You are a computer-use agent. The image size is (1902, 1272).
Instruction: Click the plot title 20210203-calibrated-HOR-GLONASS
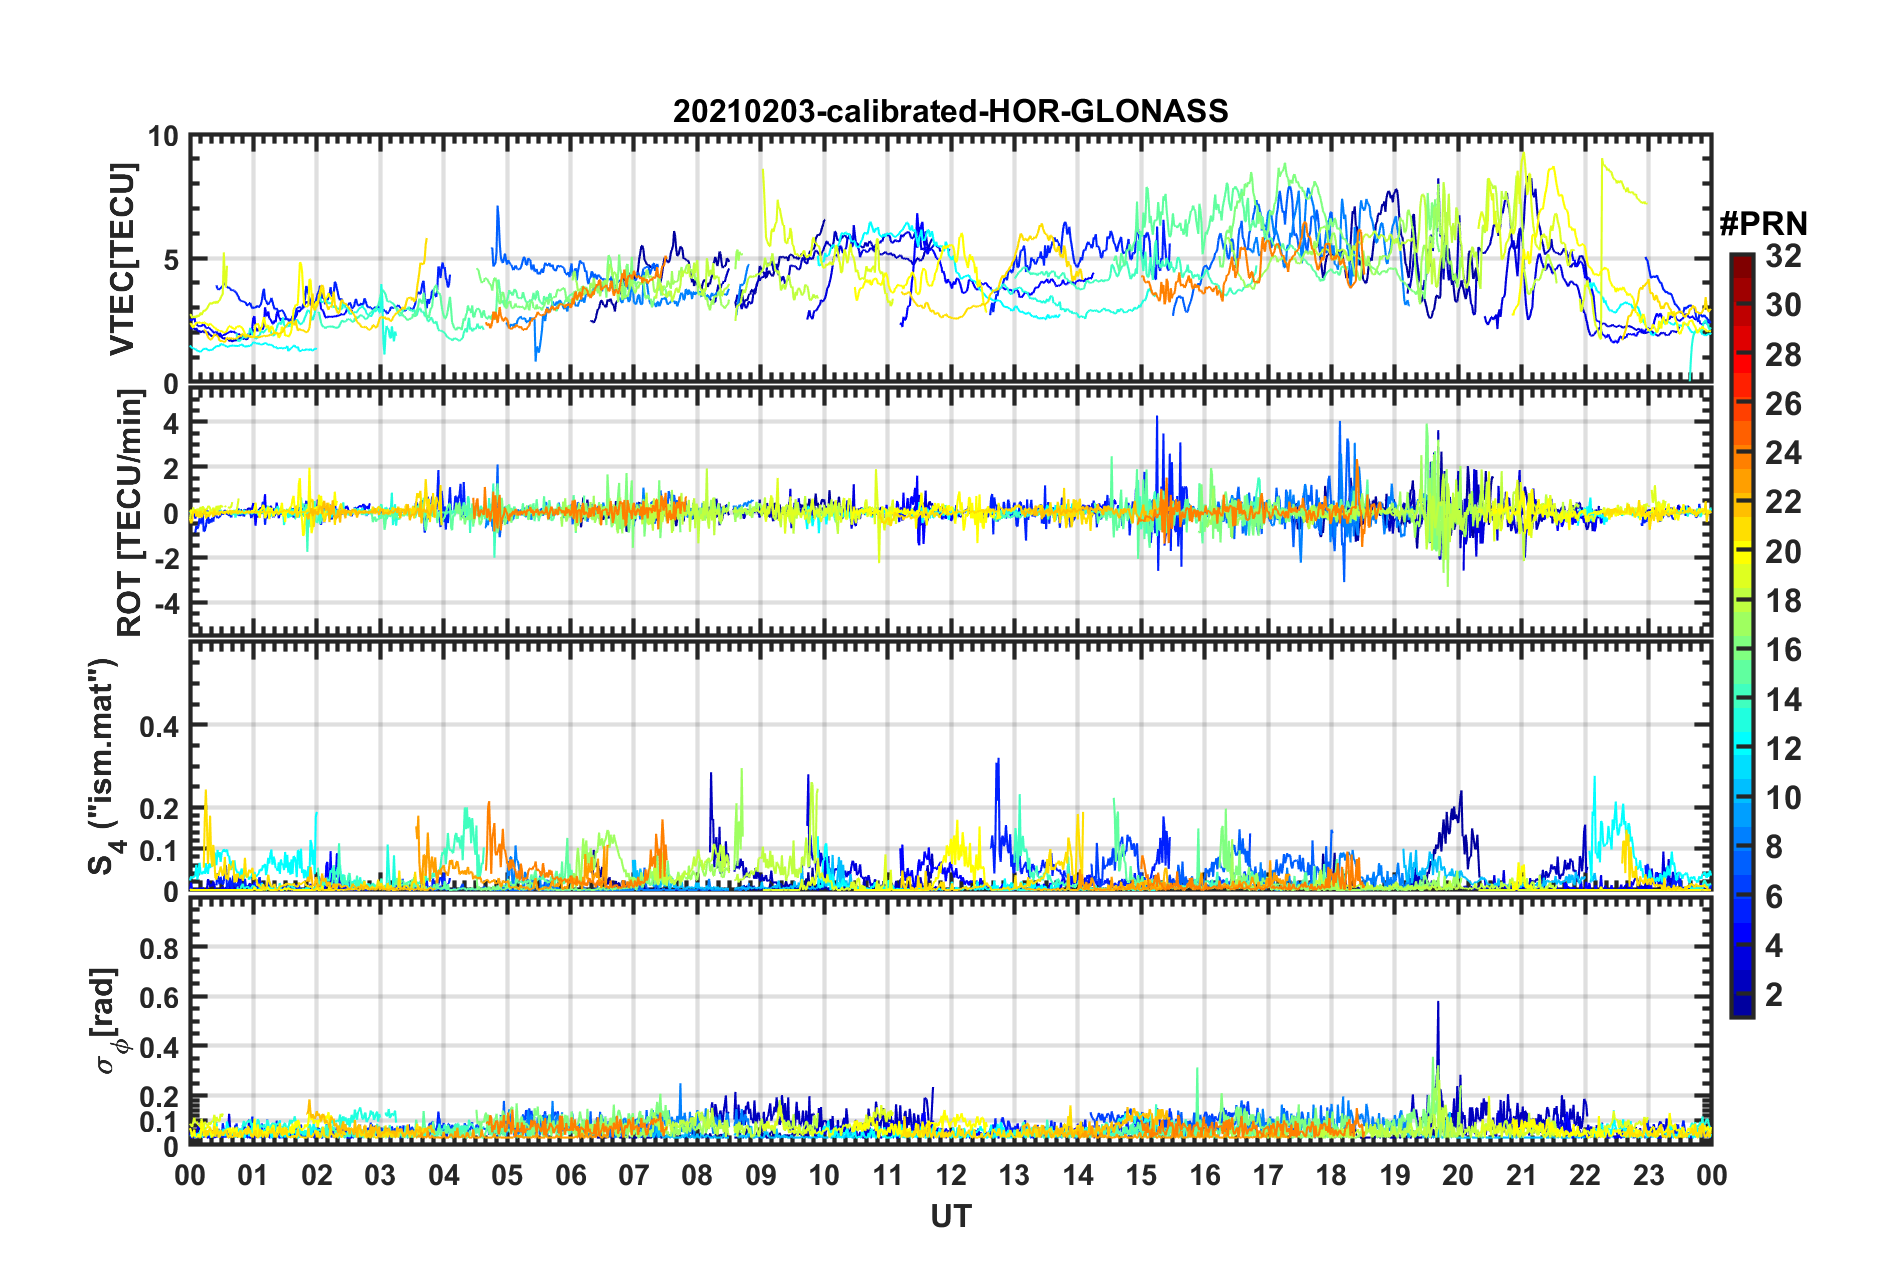tap(950, 110)
